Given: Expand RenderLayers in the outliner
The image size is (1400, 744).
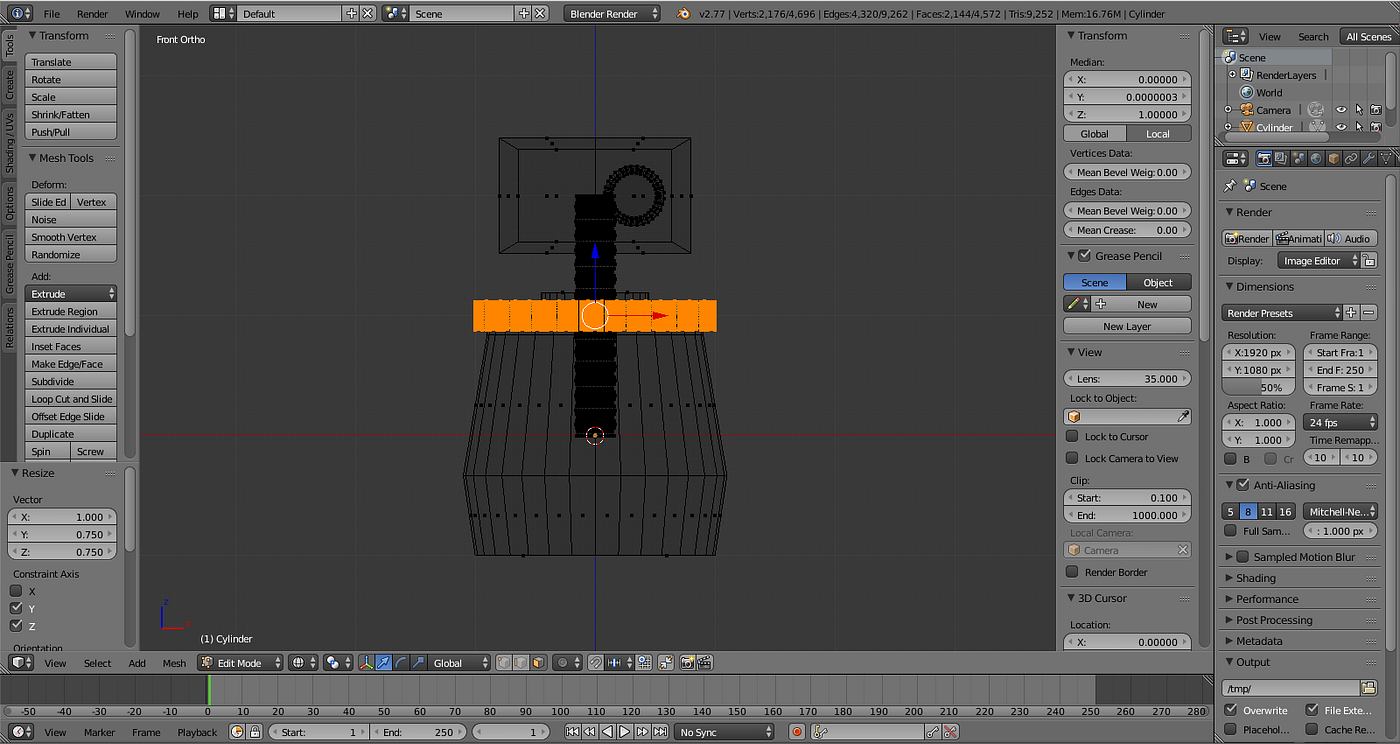Looking at the screenshot, I should tap(1232, 75).
